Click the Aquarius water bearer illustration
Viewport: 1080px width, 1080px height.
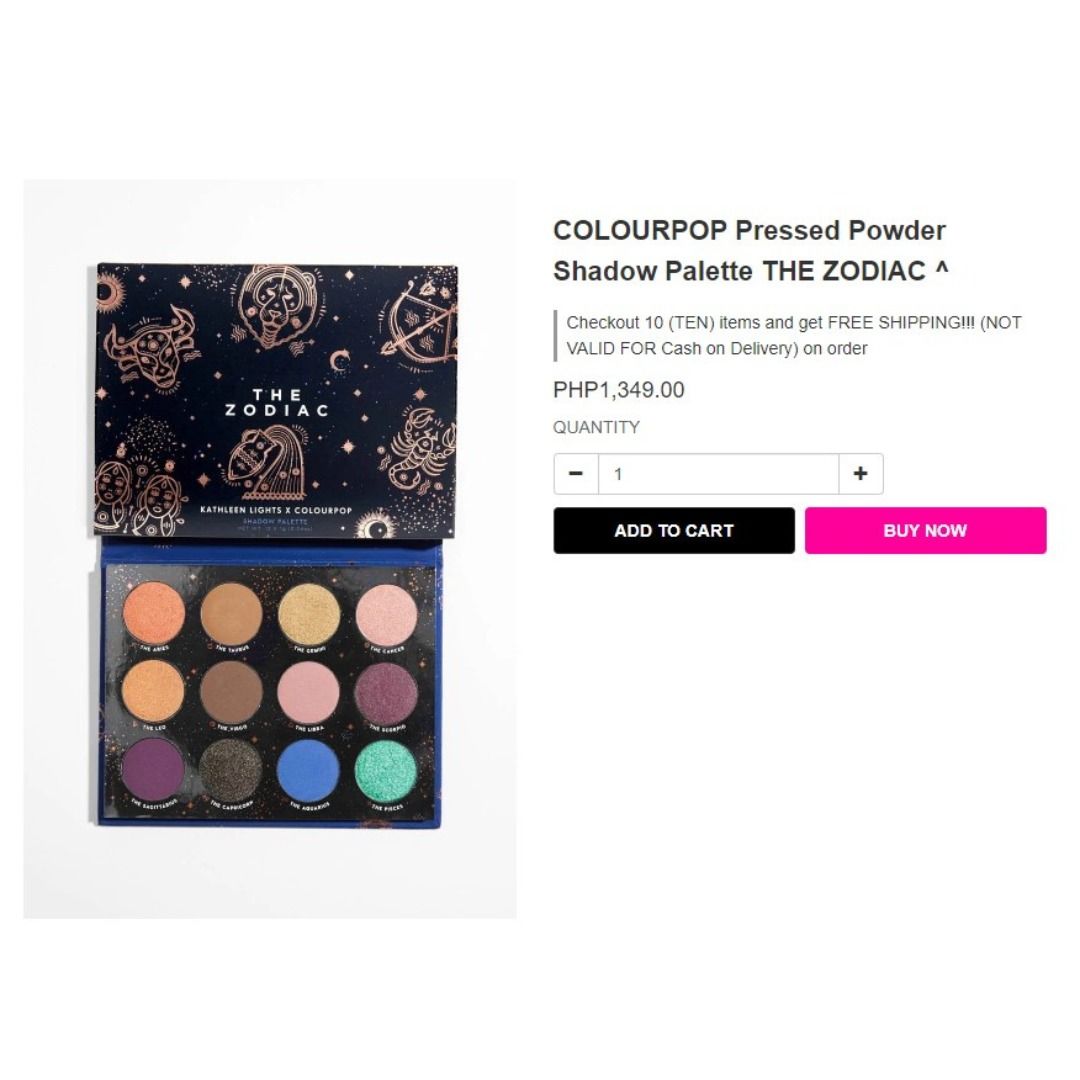pos(267,461)
